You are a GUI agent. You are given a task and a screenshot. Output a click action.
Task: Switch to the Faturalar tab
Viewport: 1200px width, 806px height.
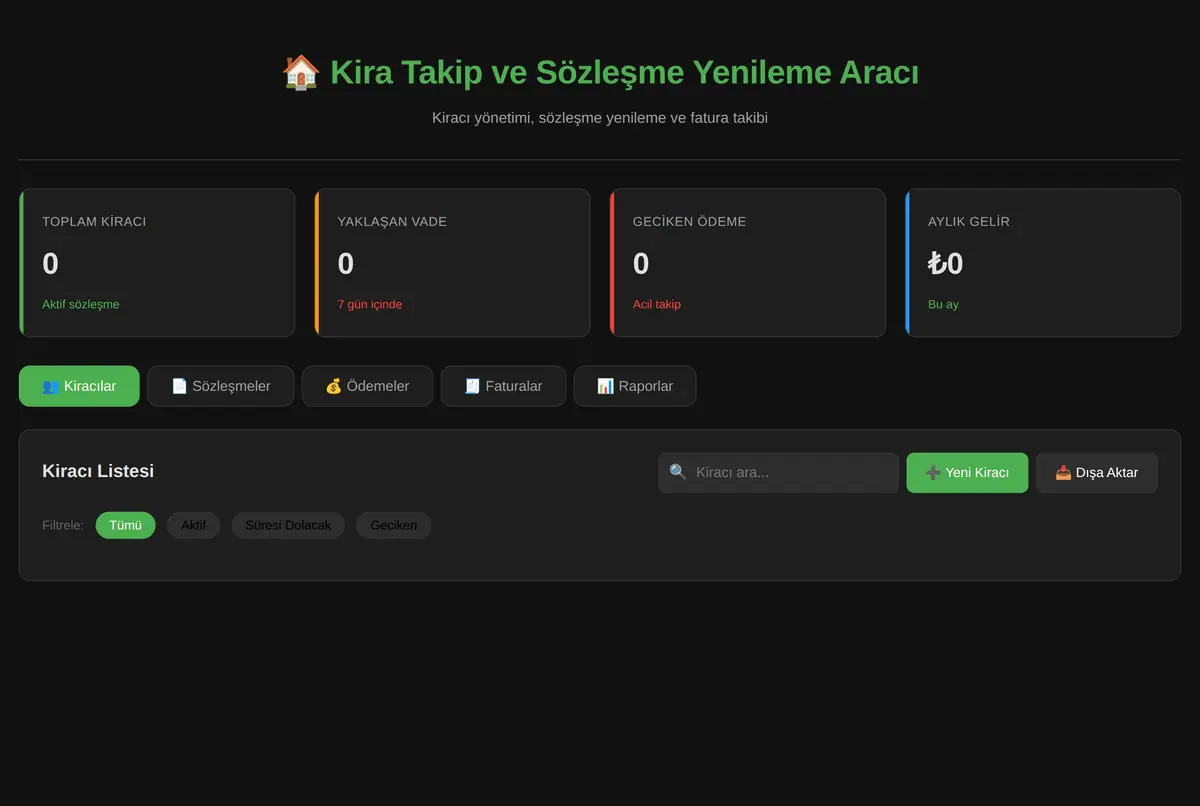point(504,386)
